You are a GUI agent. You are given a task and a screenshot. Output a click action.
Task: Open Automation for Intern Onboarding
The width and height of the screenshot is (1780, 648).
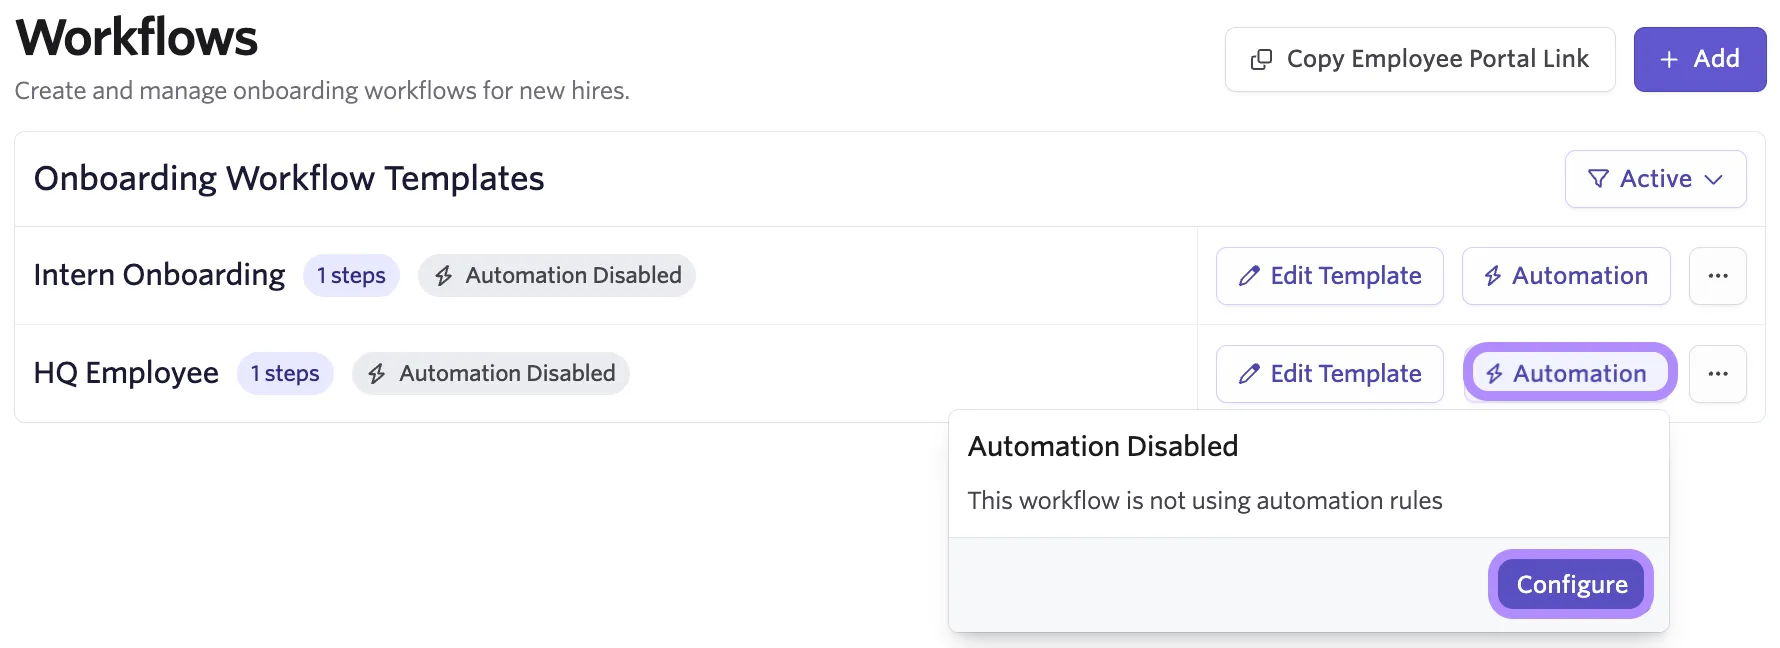[x=1566, y=276]
